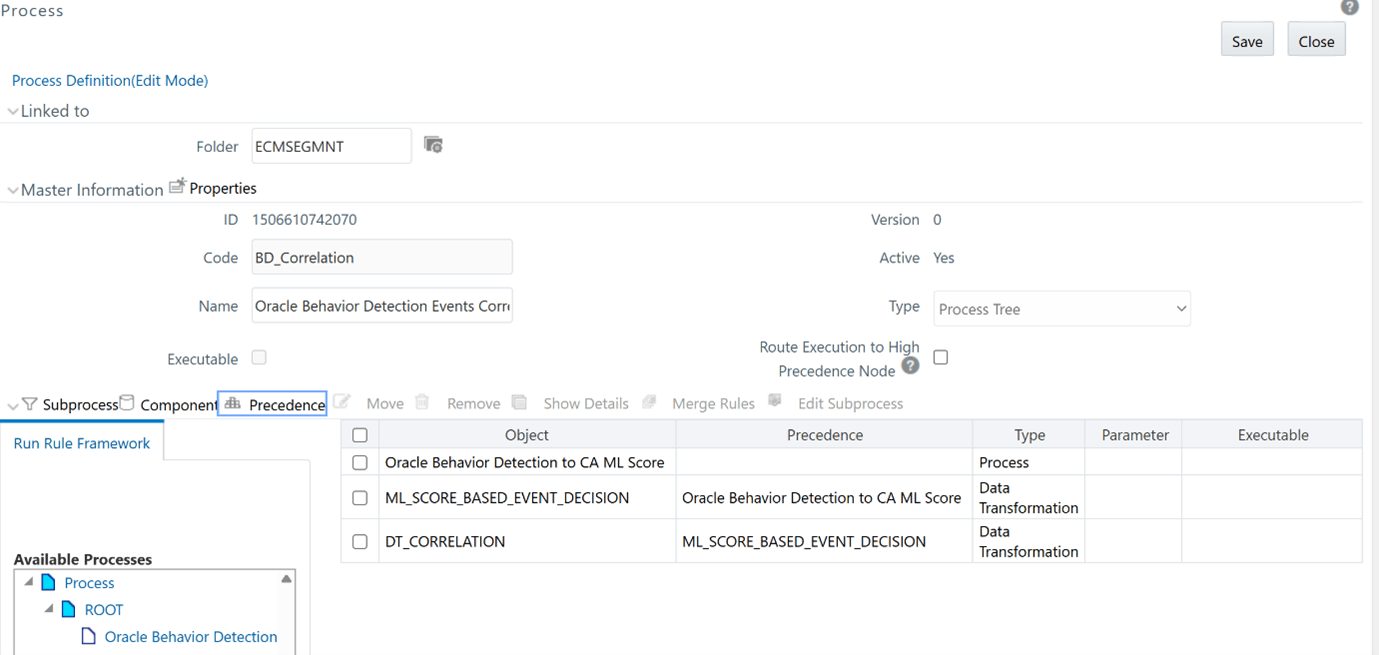Click the folder browse icon next to ECMSEGMNT
Viewport: 1379px width, 655px height.
(x=433, y=145)
